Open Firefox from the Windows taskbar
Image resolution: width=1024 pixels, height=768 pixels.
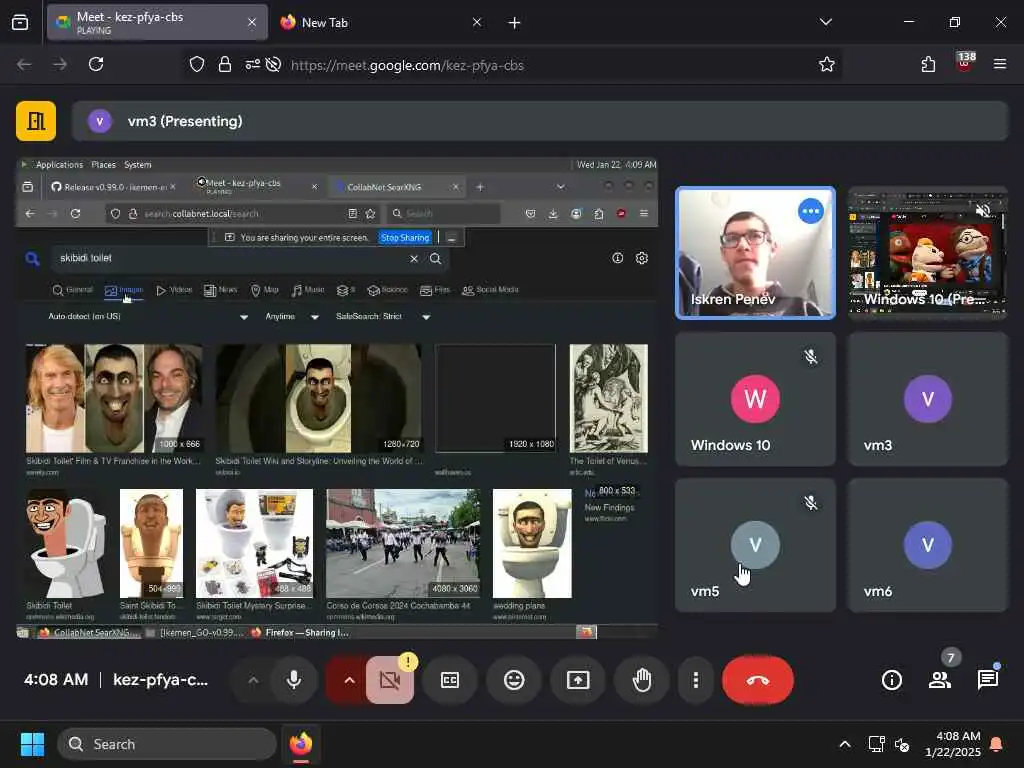tap(301, 744)
